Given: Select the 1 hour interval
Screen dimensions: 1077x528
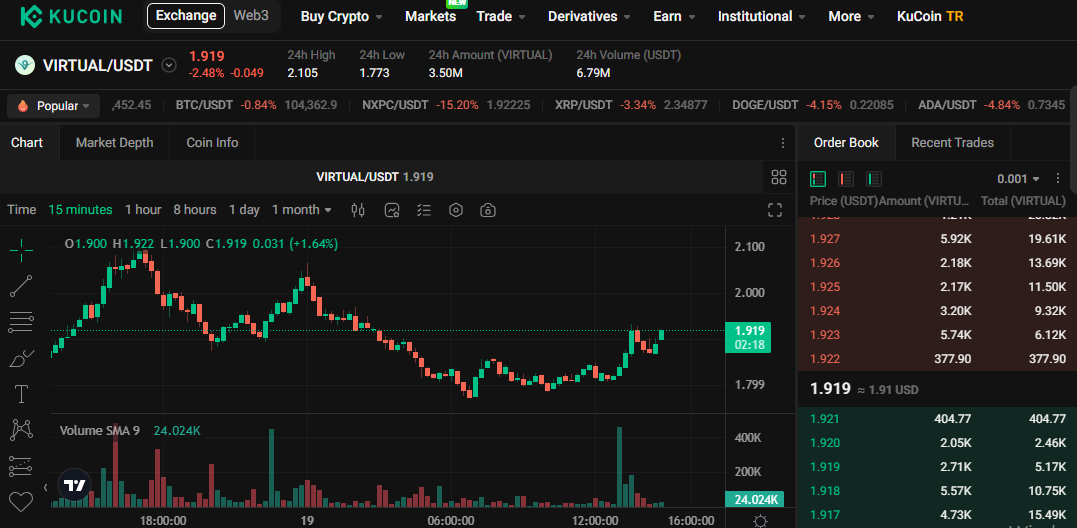Looking at the screenshot, I should coord(143,210).
